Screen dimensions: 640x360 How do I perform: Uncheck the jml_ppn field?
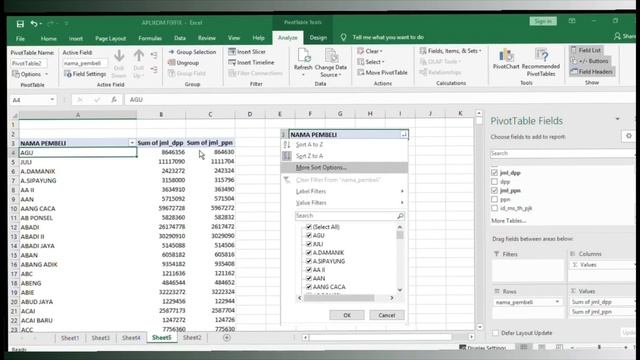[495, 191]
